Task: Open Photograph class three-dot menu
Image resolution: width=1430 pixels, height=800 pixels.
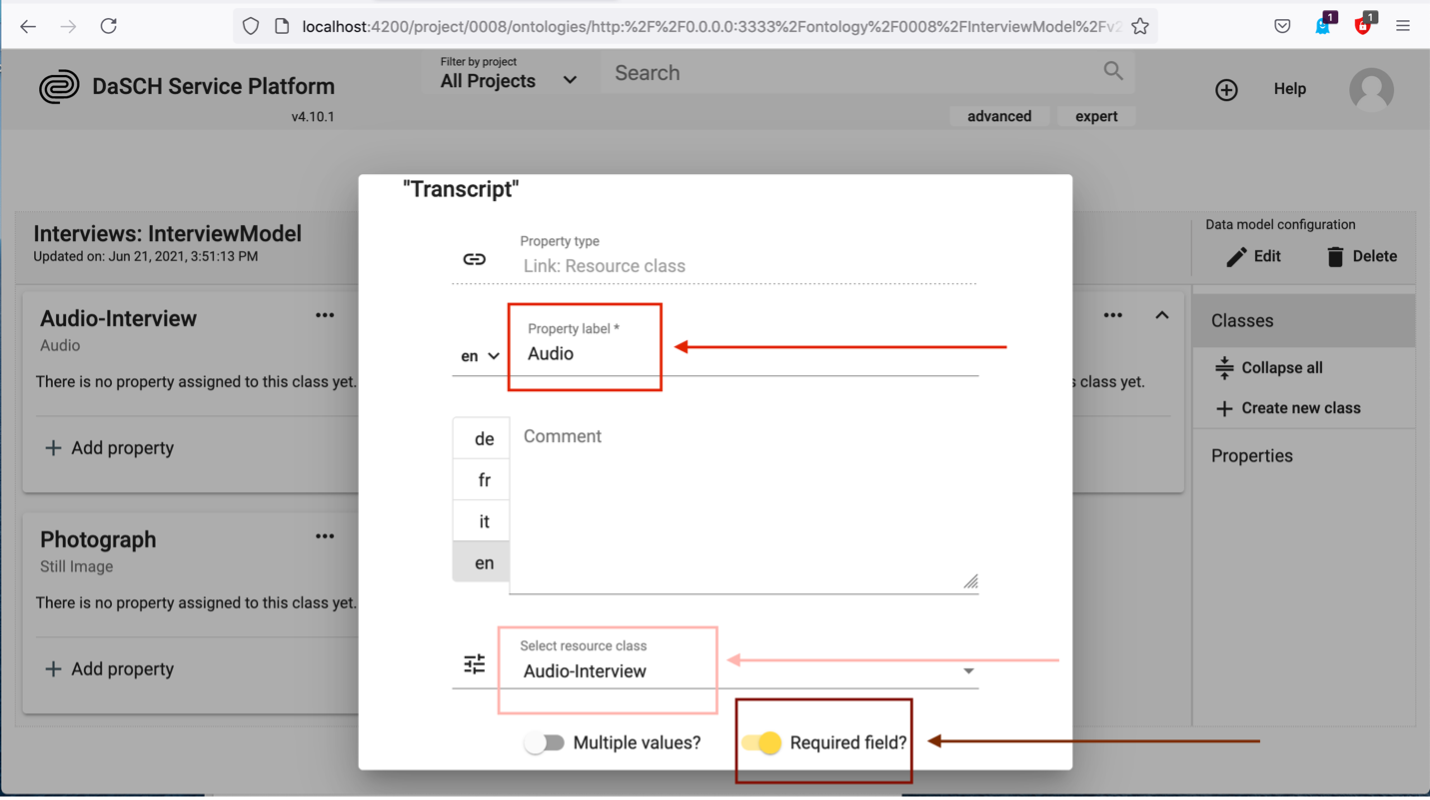Action: (325, 537)
